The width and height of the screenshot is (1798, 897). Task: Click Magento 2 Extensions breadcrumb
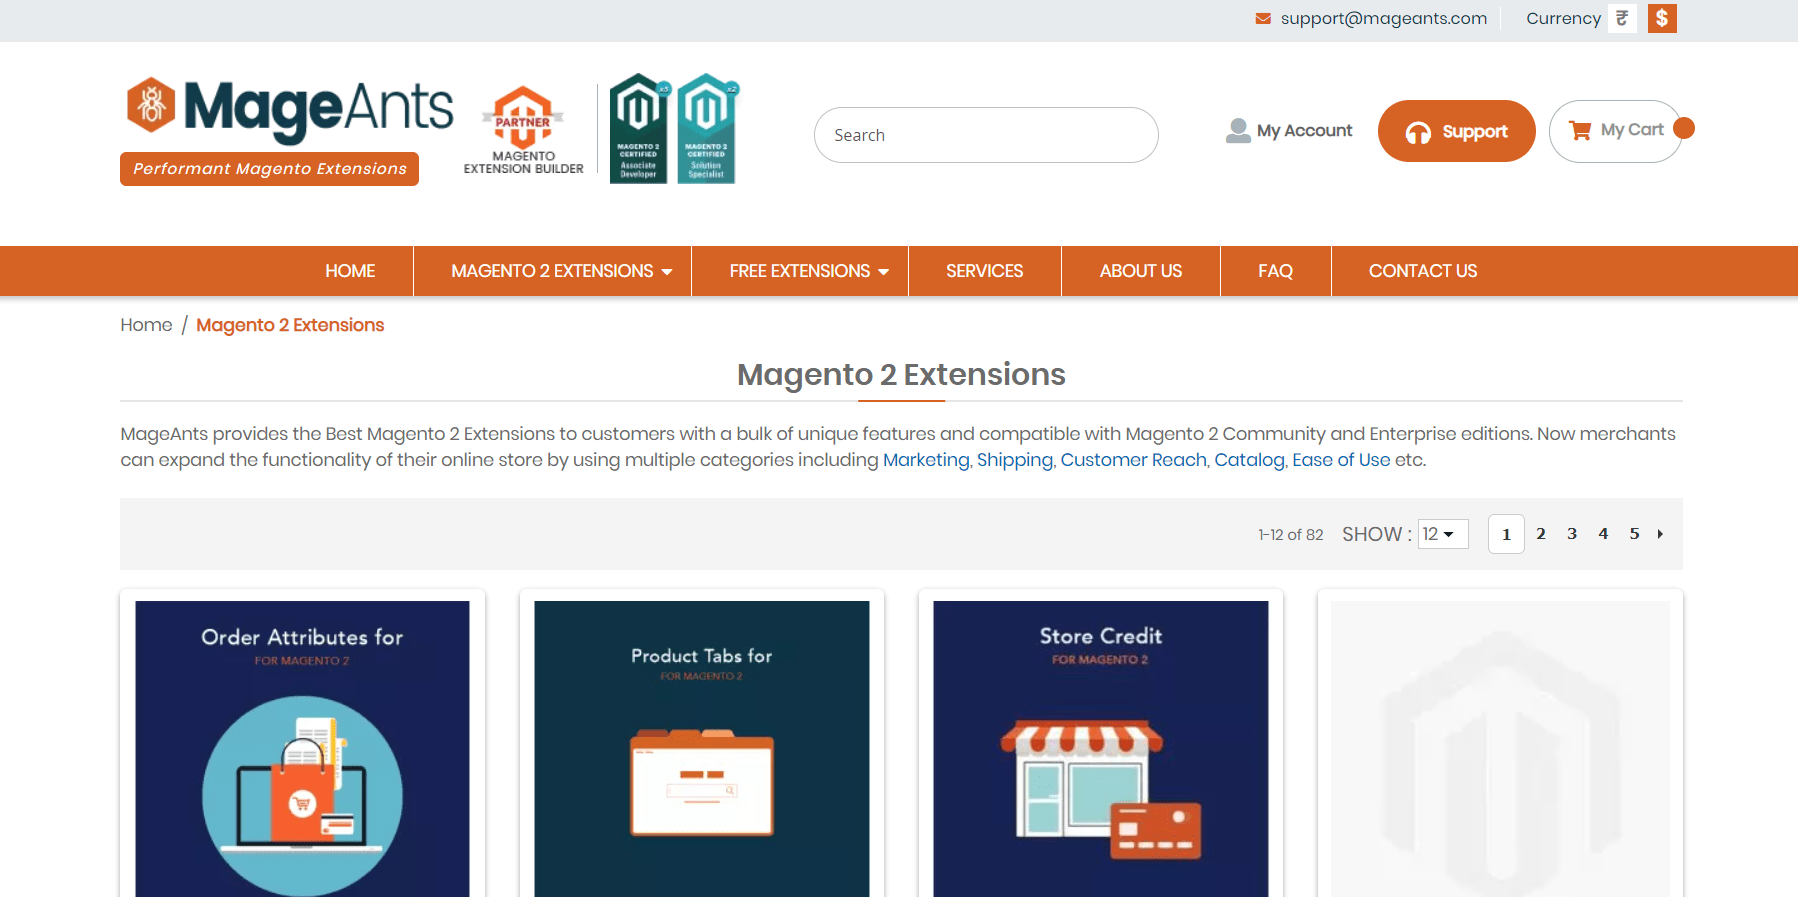(290, 325)
